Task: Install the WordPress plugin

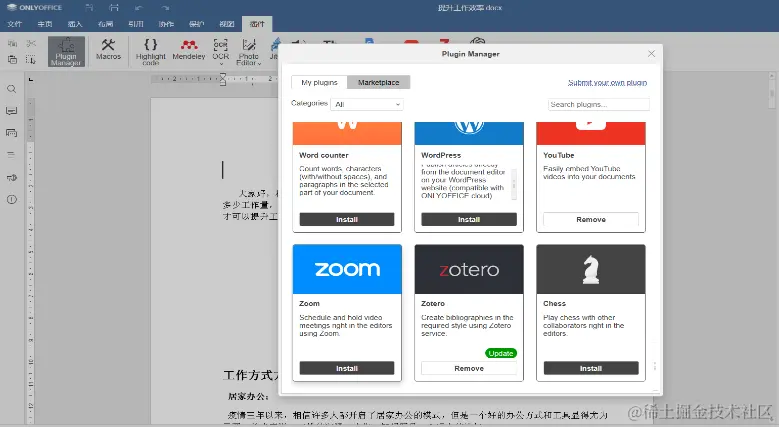Action: pyautogui.click(x=469, y=219)
